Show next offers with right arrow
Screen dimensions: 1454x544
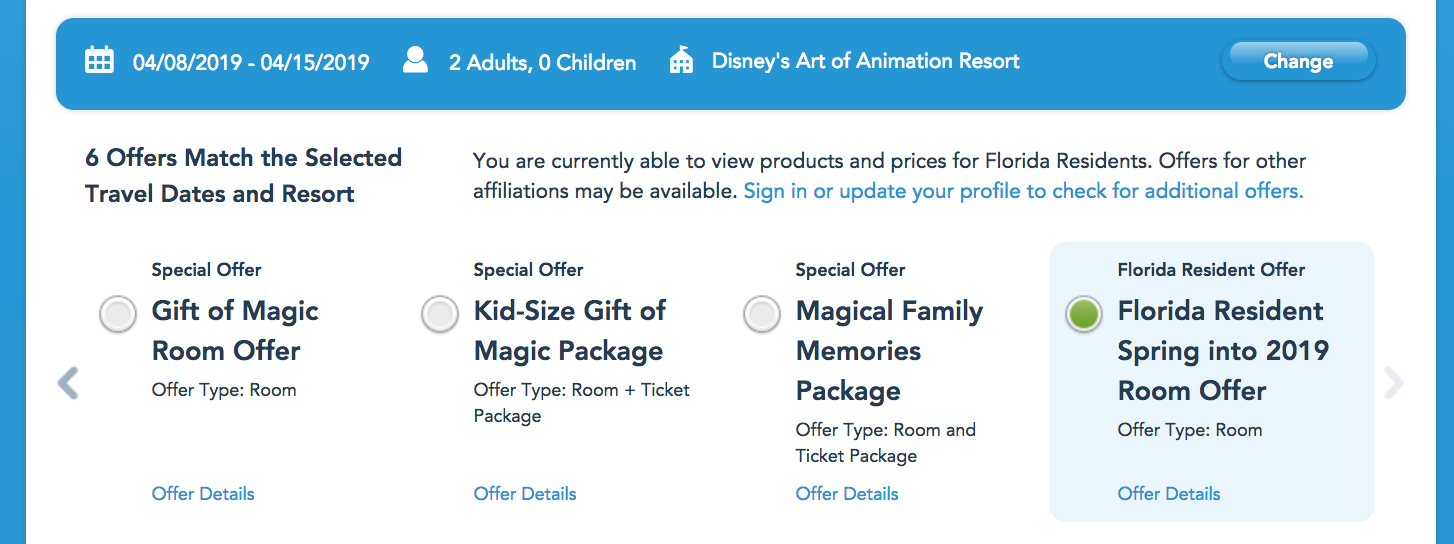click(1393, 382)
